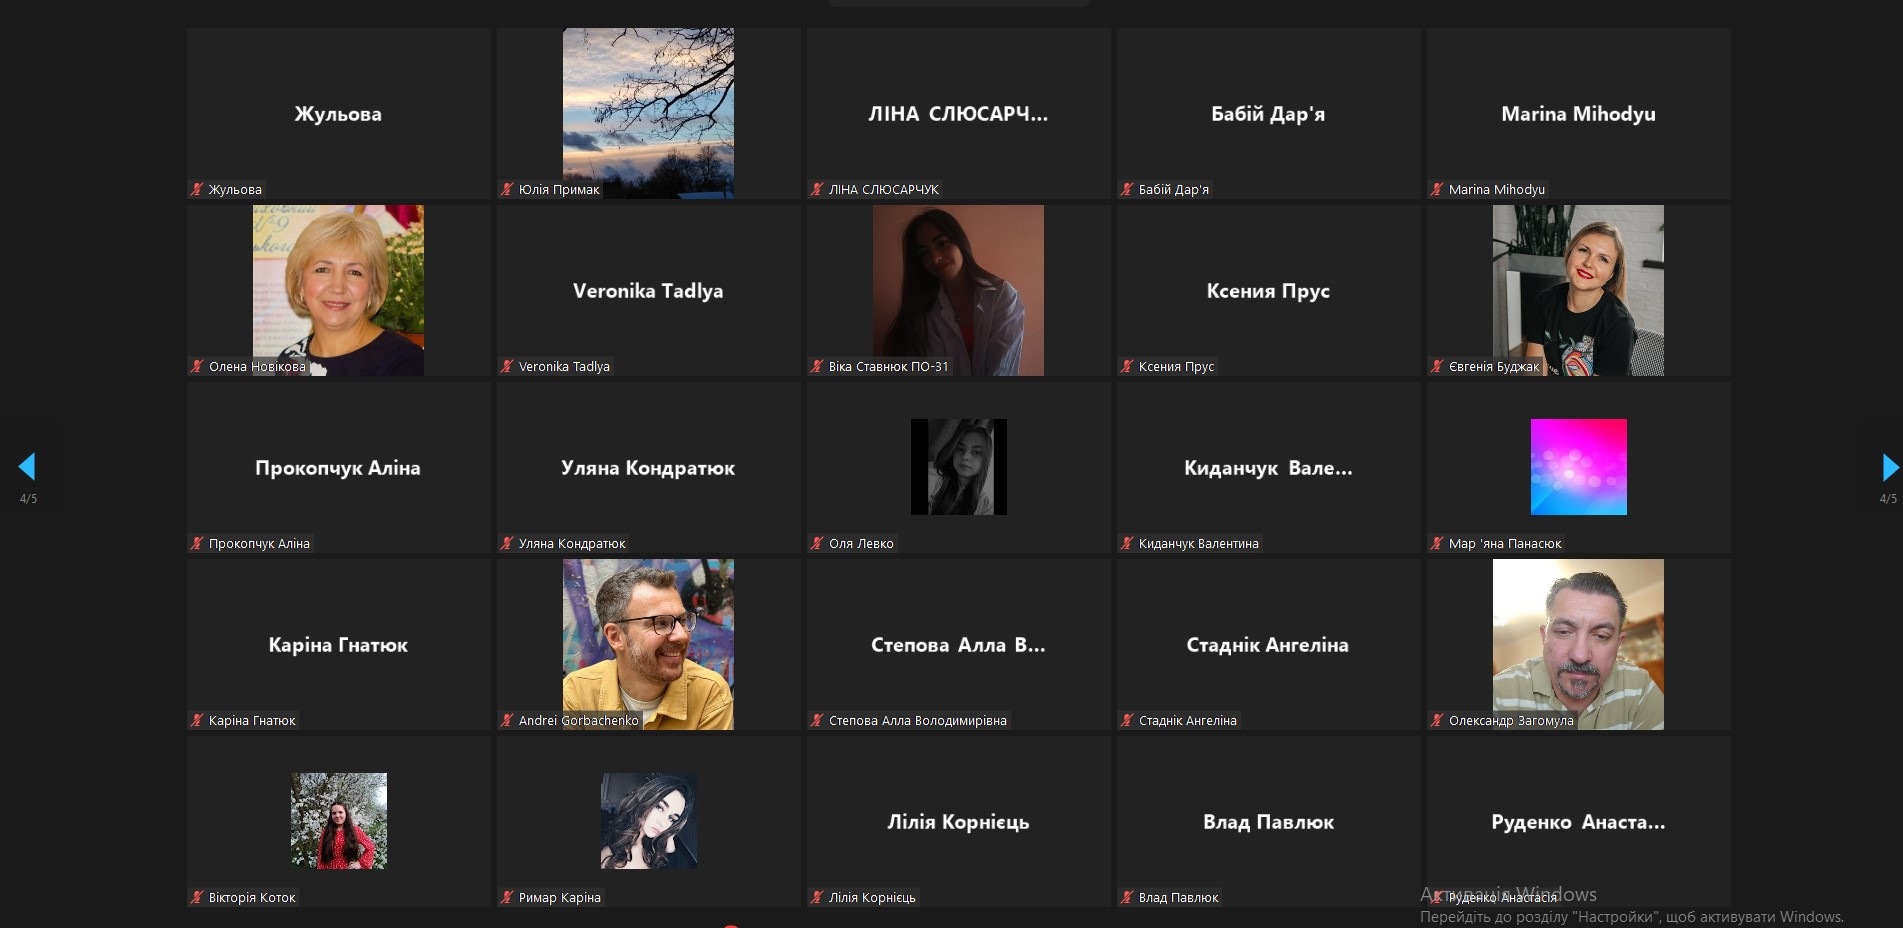The image size is (1903, 928).
Task: Click muted mic icon next to Ксения Прус
Action: coord(1127,366)
